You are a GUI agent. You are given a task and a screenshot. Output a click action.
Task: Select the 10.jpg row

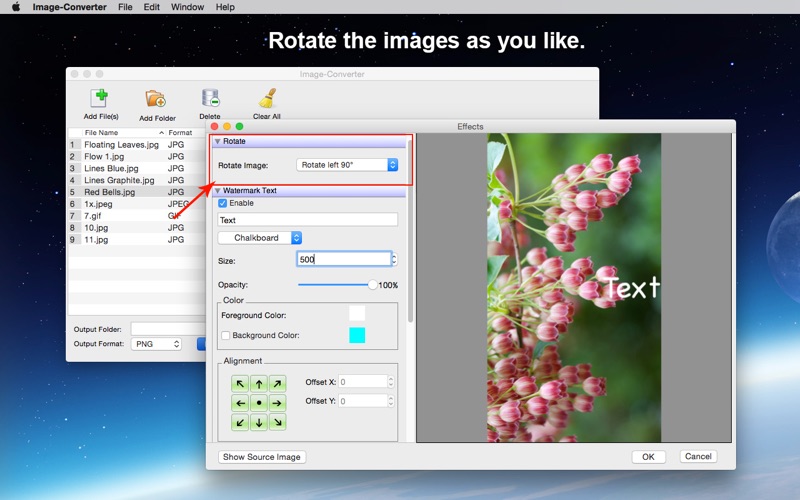[137, 228]
